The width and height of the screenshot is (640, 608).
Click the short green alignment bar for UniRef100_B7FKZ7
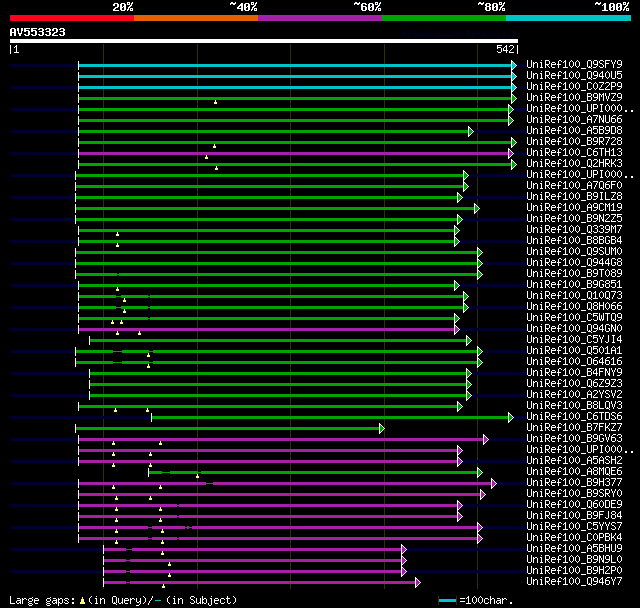pyautogui.click(x=227, y=428)
